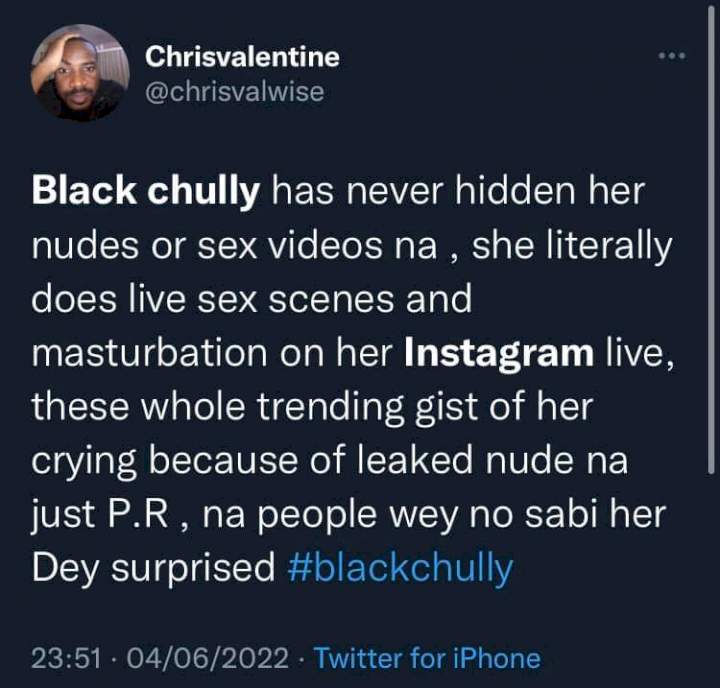Click the bold Instagram word in tweet
720x688 pixels.
click(x=499, y=354)
